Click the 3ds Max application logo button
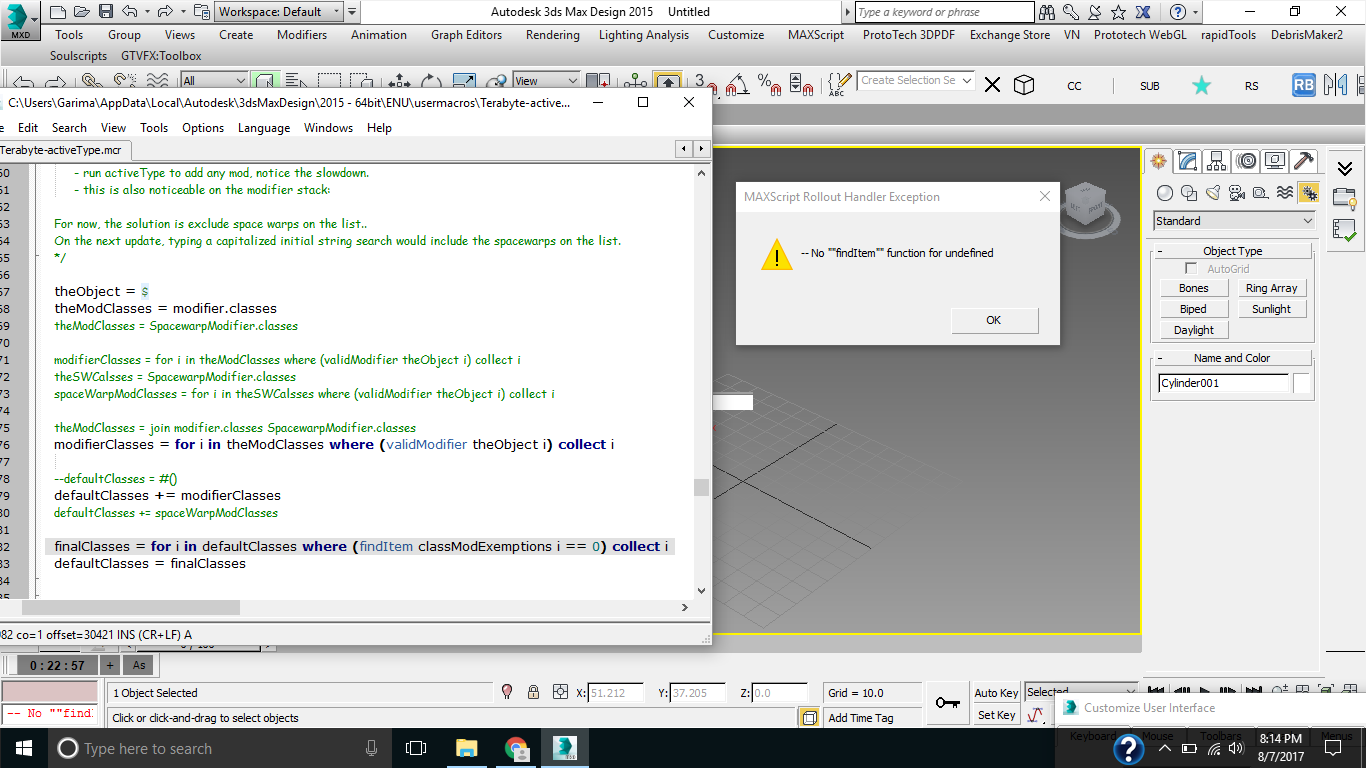 coord(20,19)
